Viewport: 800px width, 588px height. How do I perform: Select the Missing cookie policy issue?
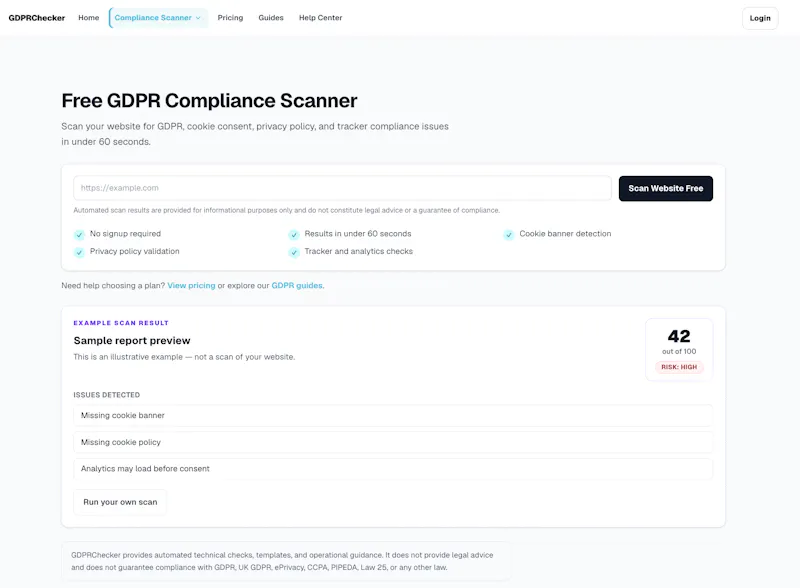click(393, 442)
